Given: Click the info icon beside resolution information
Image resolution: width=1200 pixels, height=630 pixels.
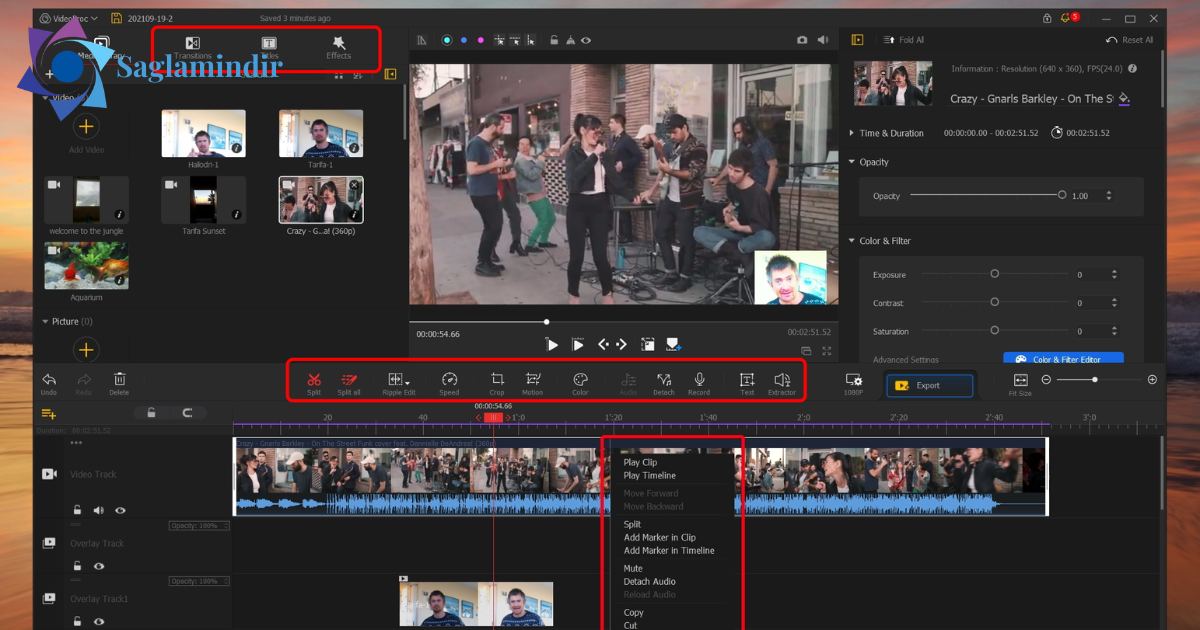Looking at the screenshot, I should 1130,69.
